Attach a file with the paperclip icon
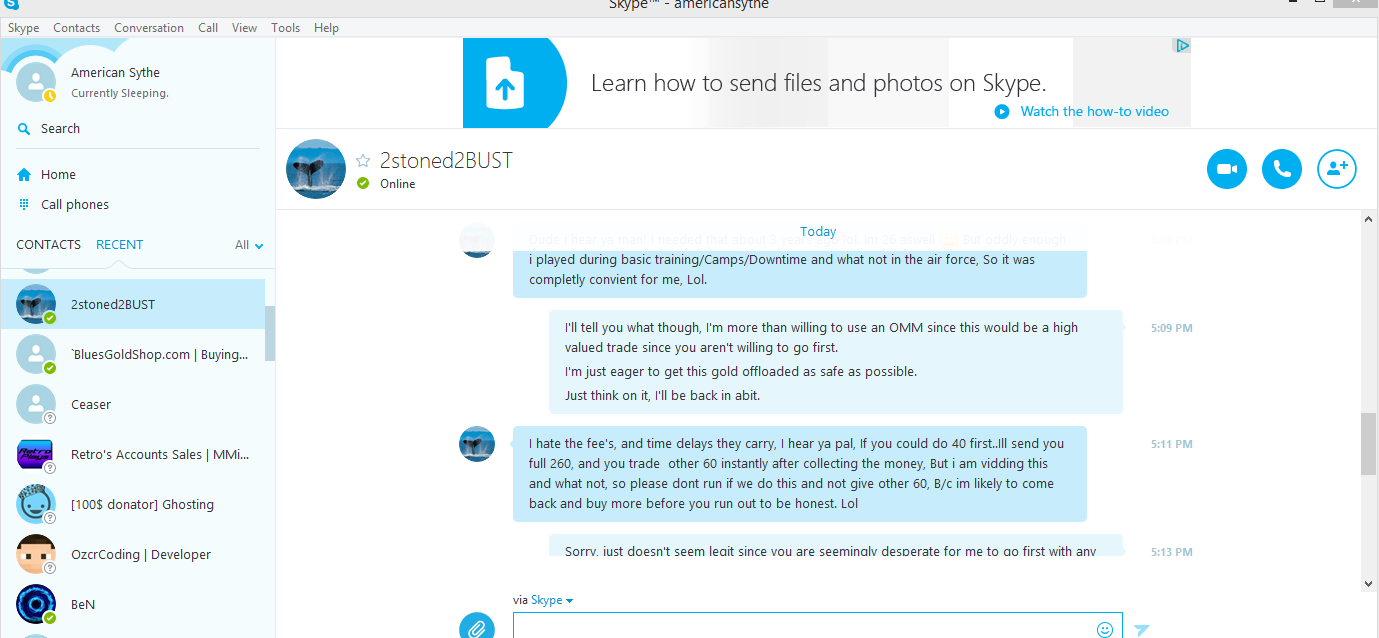1379x638 pixels. (477, 627)
